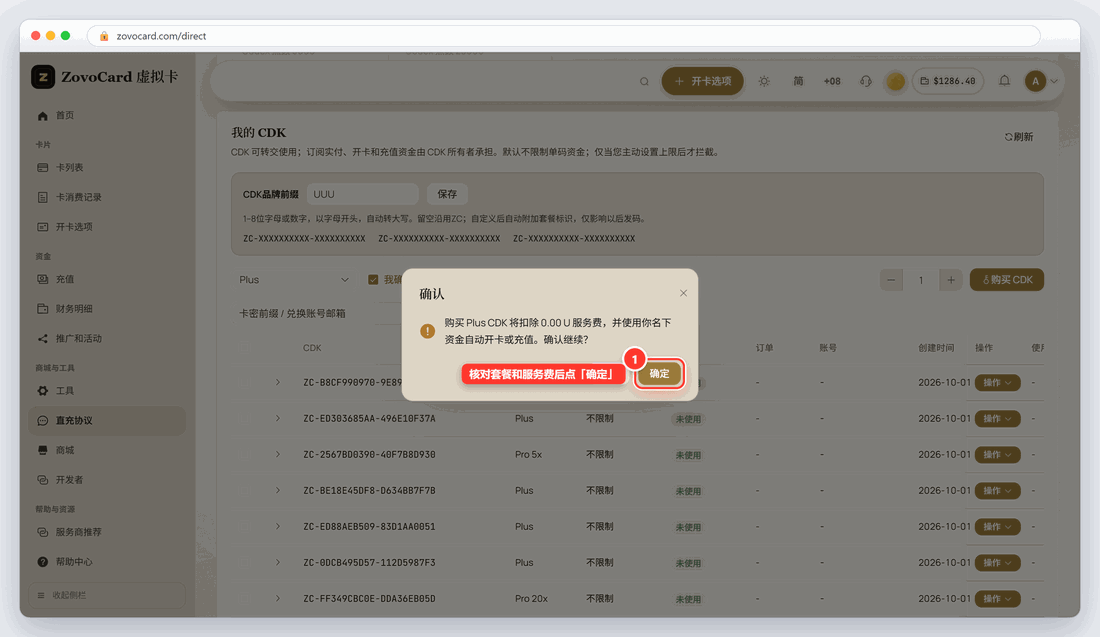Open 推广和活动 in the sidebar

[107, 338]
